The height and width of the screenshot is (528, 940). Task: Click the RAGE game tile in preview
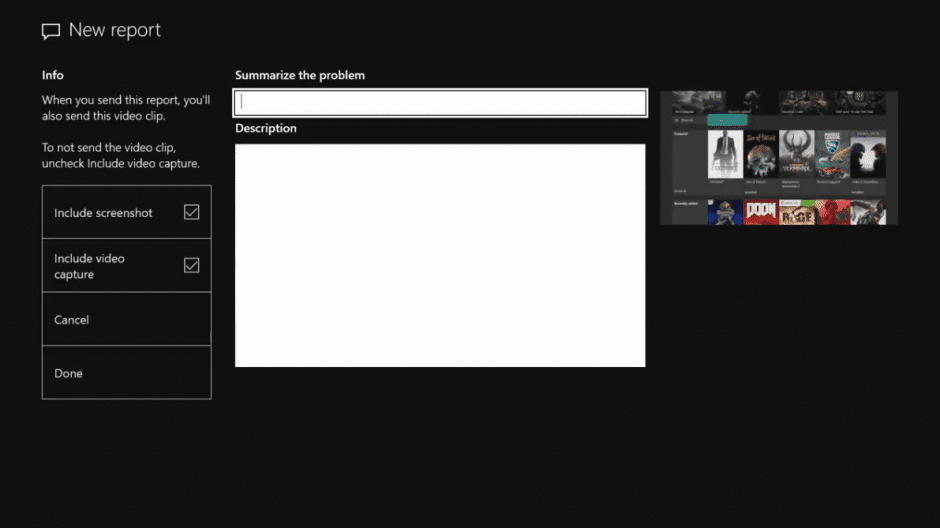[797, 212]
